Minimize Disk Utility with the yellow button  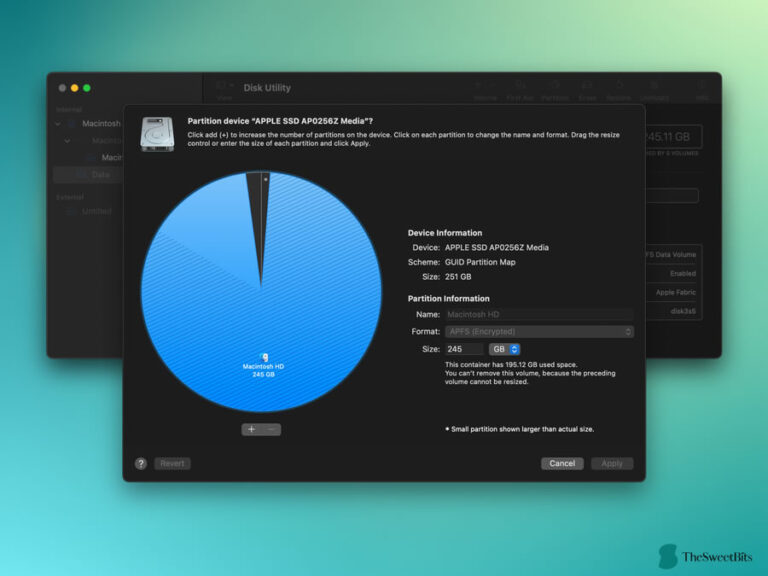click(74, 88)
